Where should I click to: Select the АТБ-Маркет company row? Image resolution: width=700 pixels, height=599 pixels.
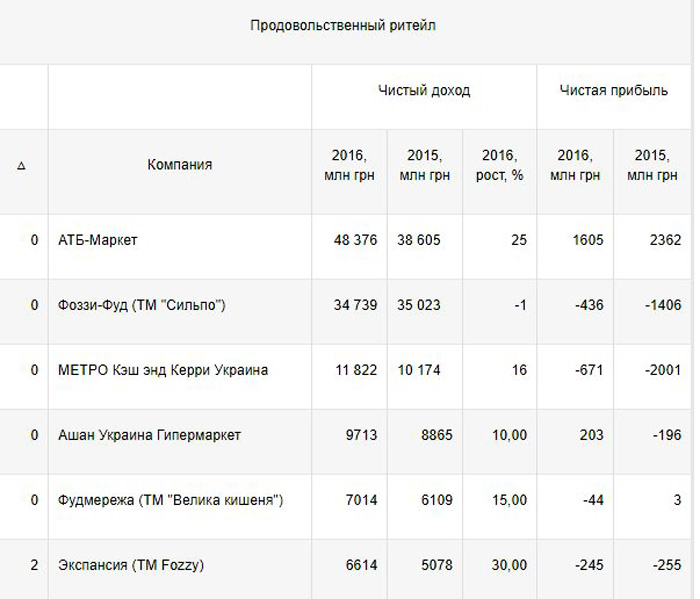pyautogui.click(x=98, y=240)
